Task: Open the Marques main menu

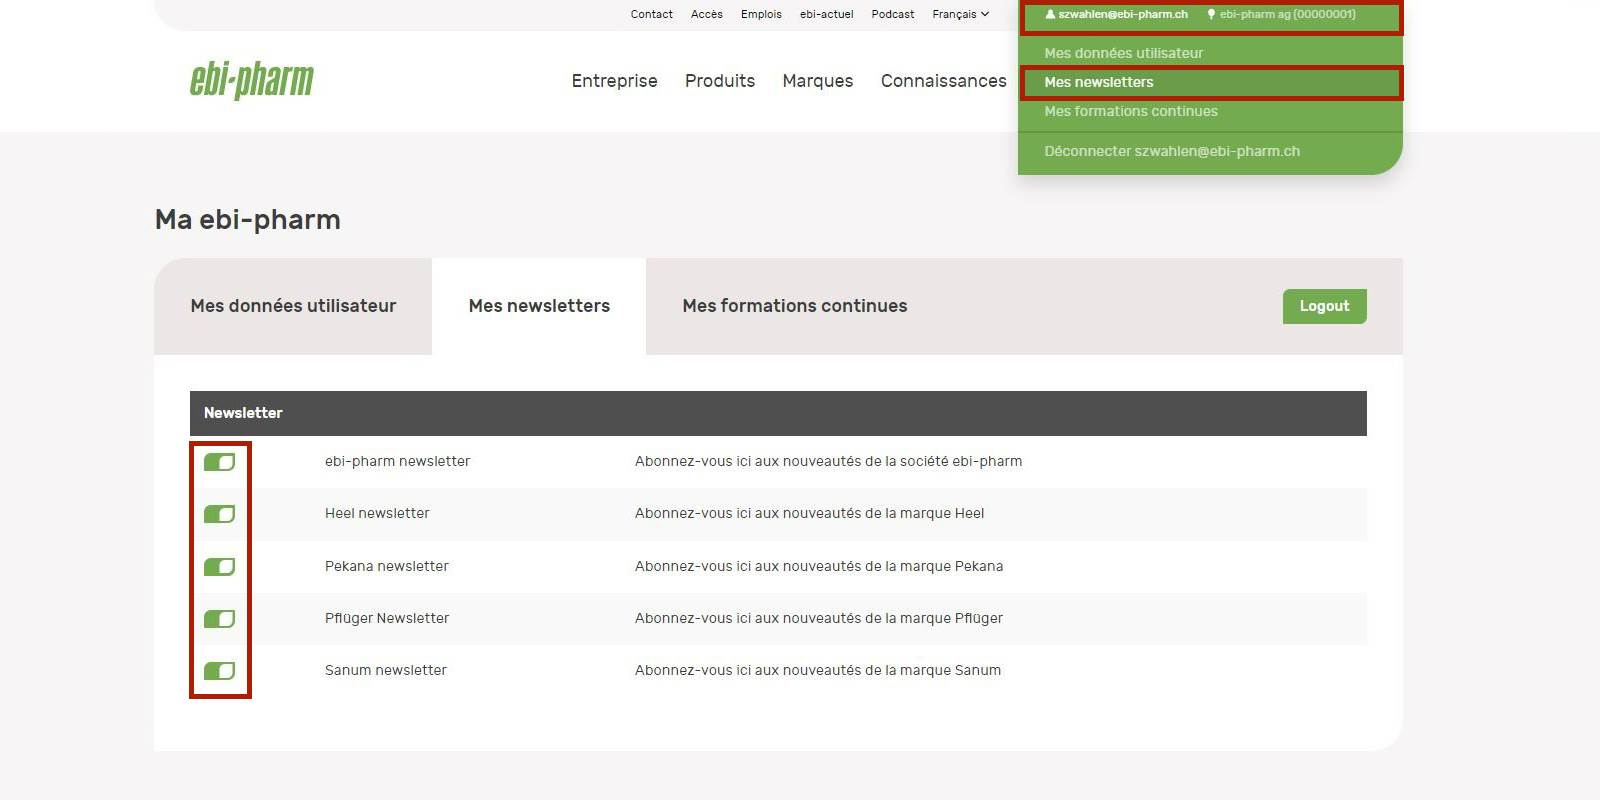Action: (x=818, y=81)
